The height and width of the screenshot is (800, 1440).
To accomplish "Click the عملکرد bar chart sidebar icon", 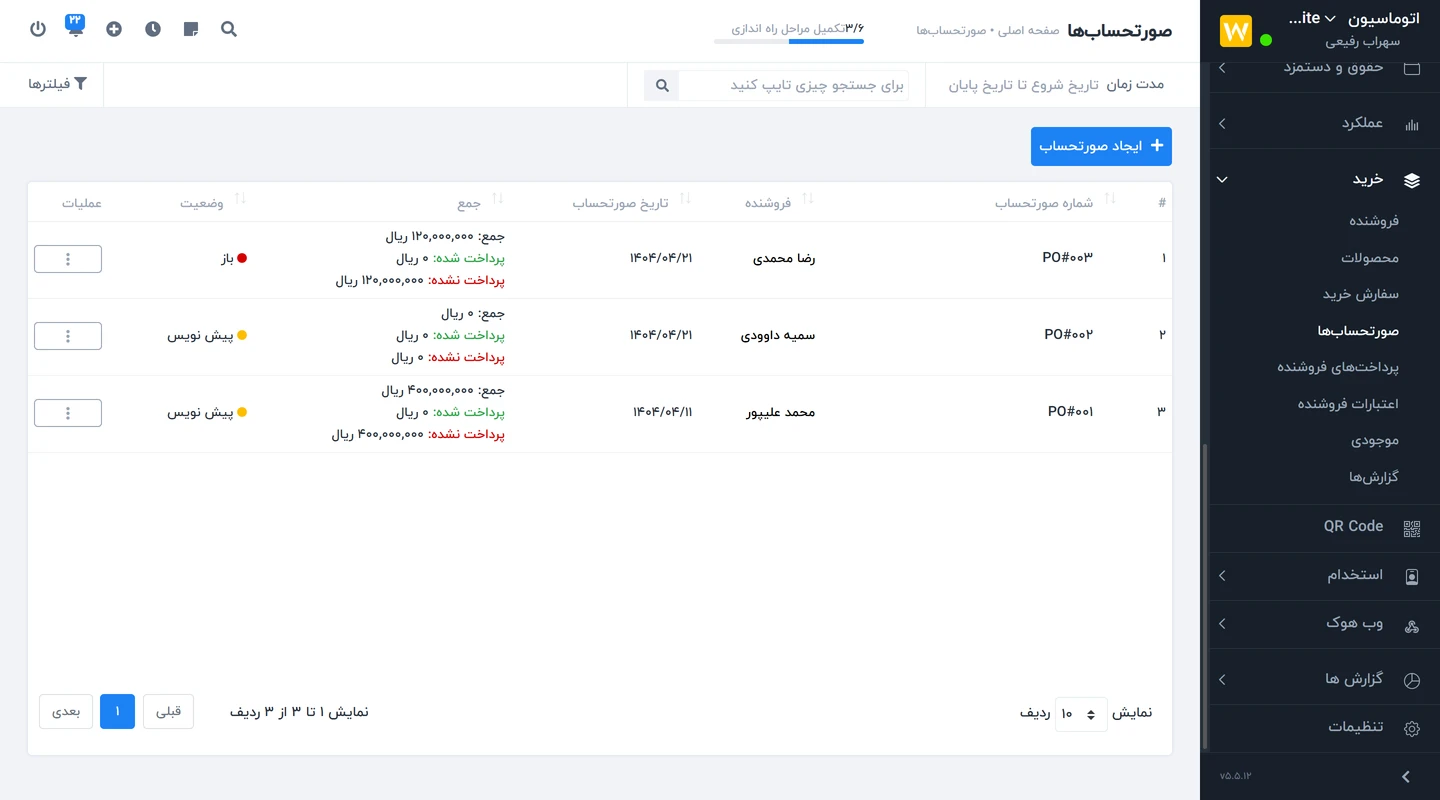I will click(x=1412, y=125).
